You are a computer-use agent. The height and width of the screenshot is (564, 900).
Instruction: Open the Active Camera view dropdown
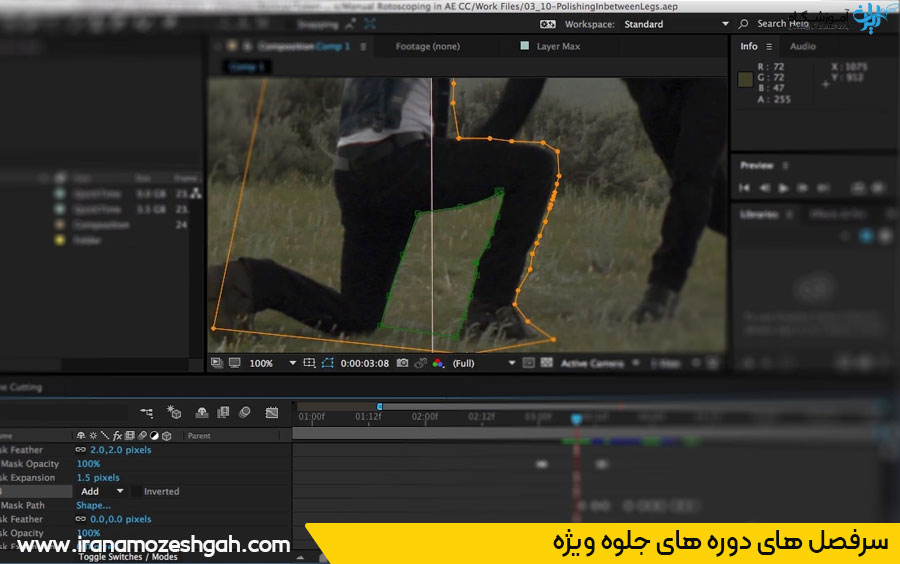point(600,363)
